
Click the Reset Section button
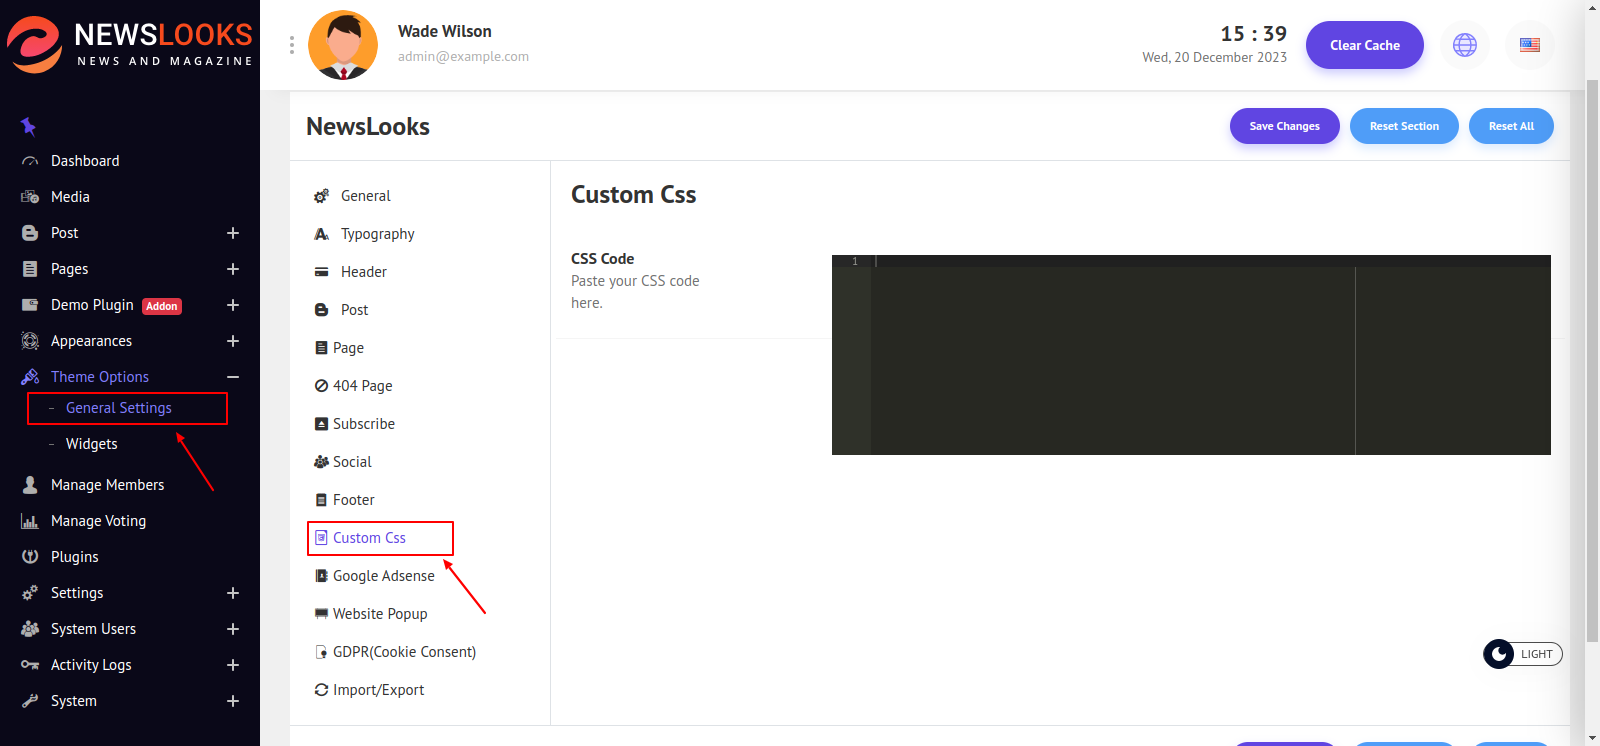pos(1403,126)
